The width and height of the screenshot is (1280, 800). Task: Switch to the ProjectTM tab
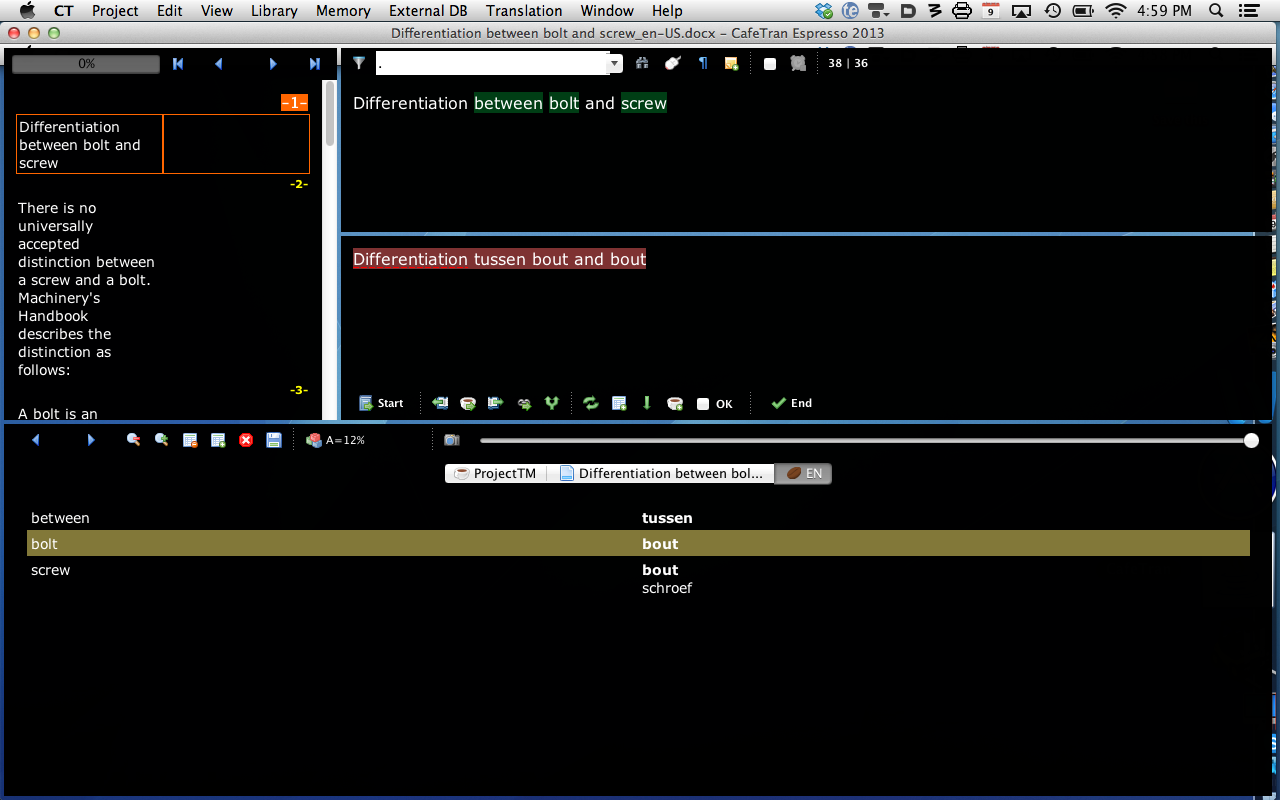[496, 474]
